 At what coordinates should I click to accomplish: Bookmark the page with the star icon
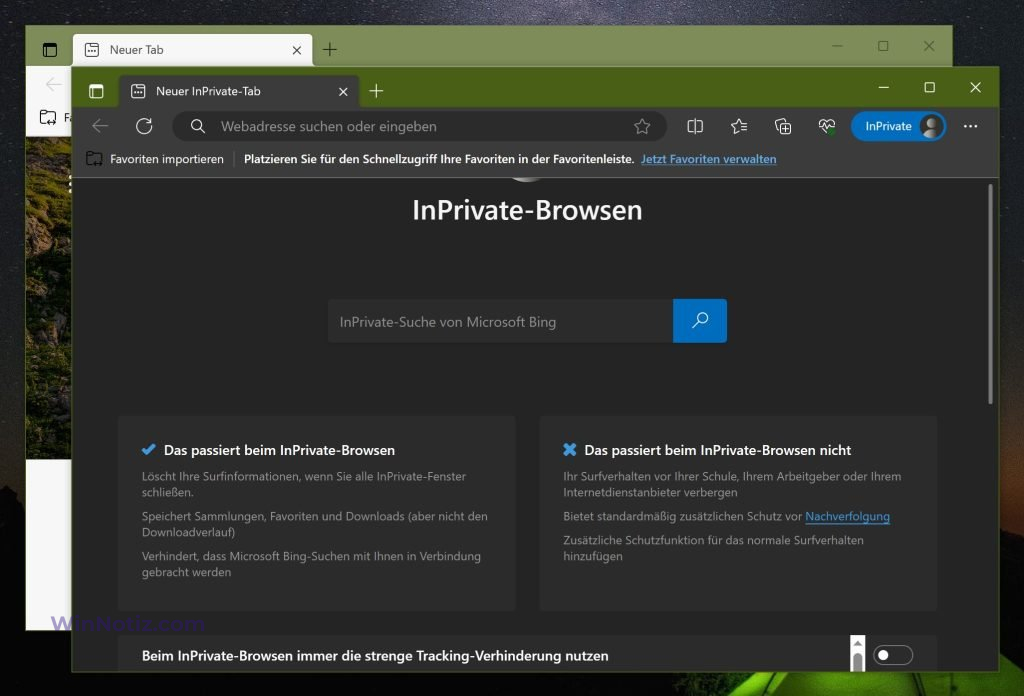pos(641,126)
